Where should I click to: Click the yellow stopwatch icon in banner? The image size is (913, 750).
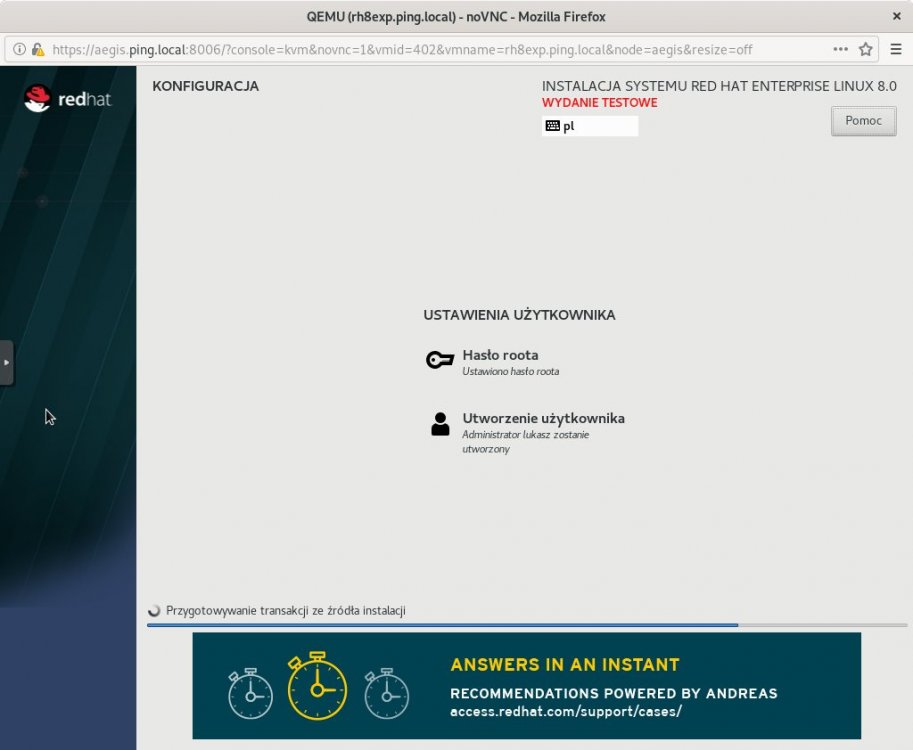point(317,686)
